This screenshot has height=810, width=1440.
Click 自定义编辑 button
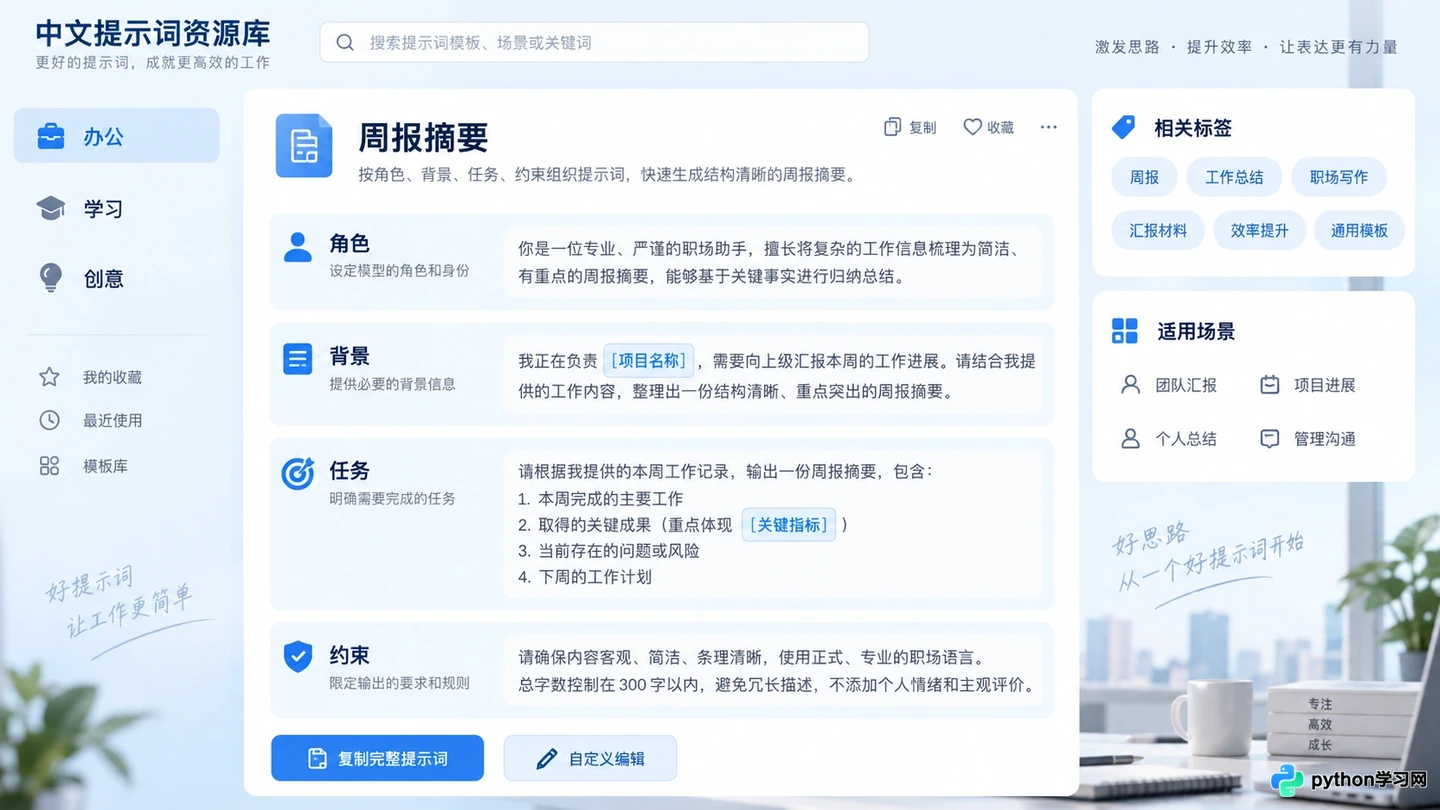[x=590, y=758]
